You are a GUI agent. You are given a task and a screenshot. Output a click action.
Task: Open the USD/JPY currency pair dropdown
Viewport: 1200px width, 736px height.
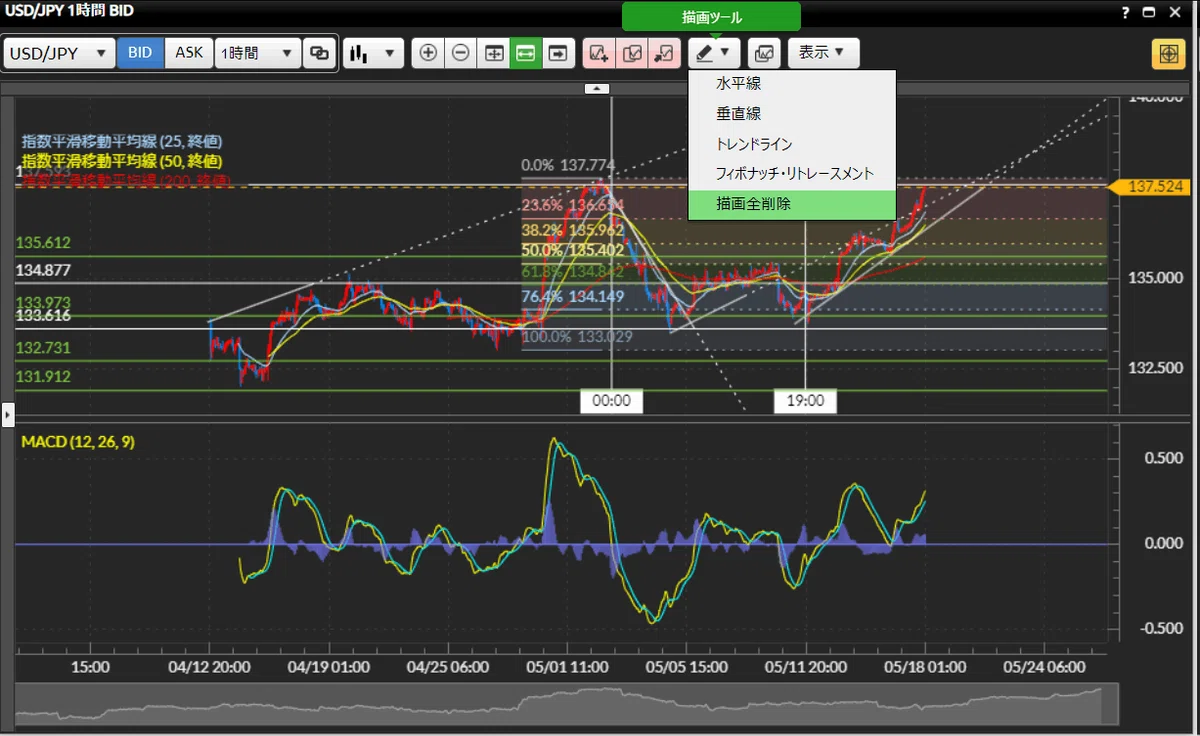[59, 53]
